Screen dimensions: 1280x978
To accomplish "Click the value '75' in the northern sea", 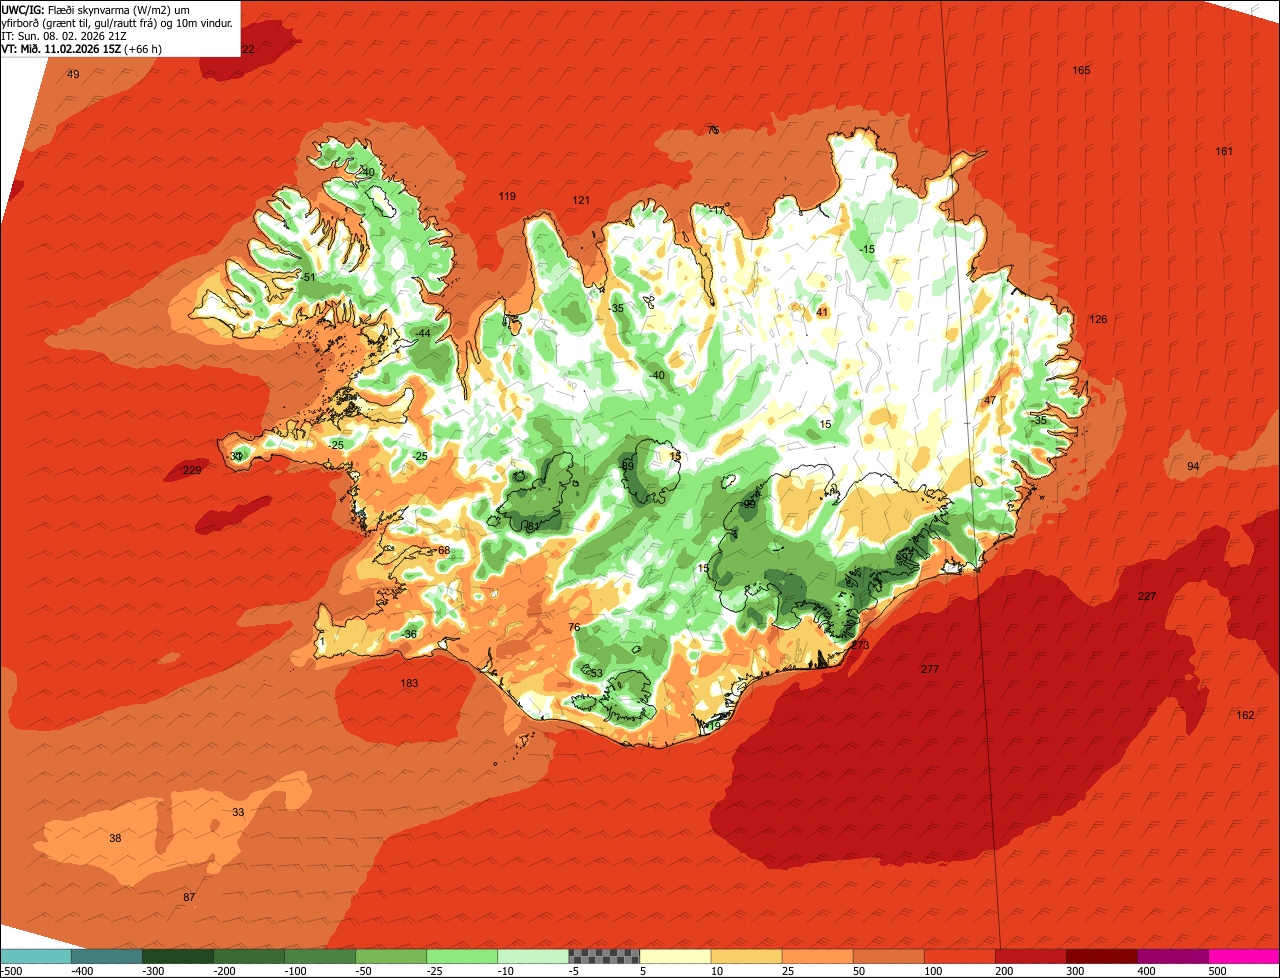I will coord(713,130).
